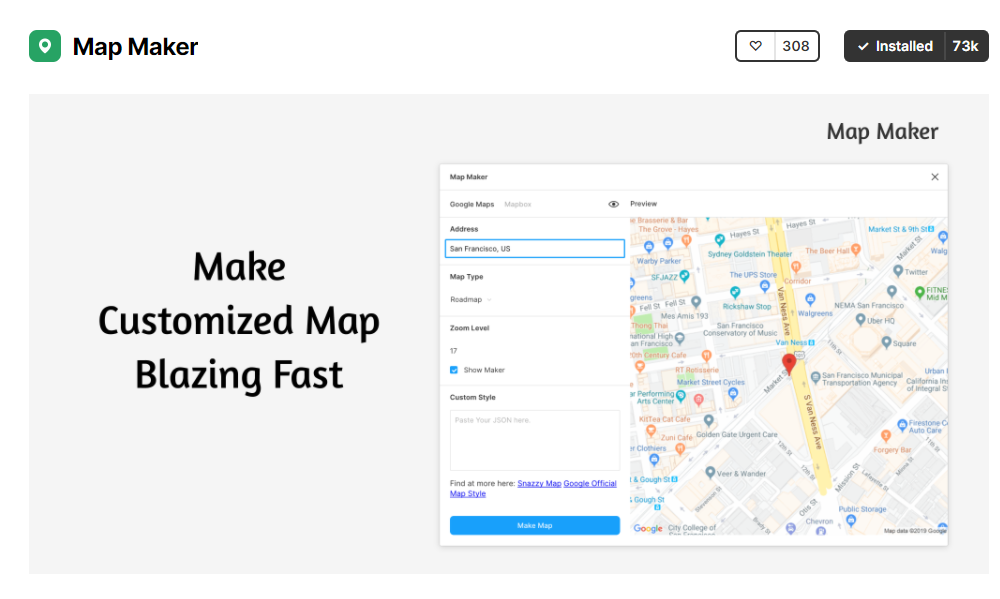Switch to the Google Maps tab

472,204
